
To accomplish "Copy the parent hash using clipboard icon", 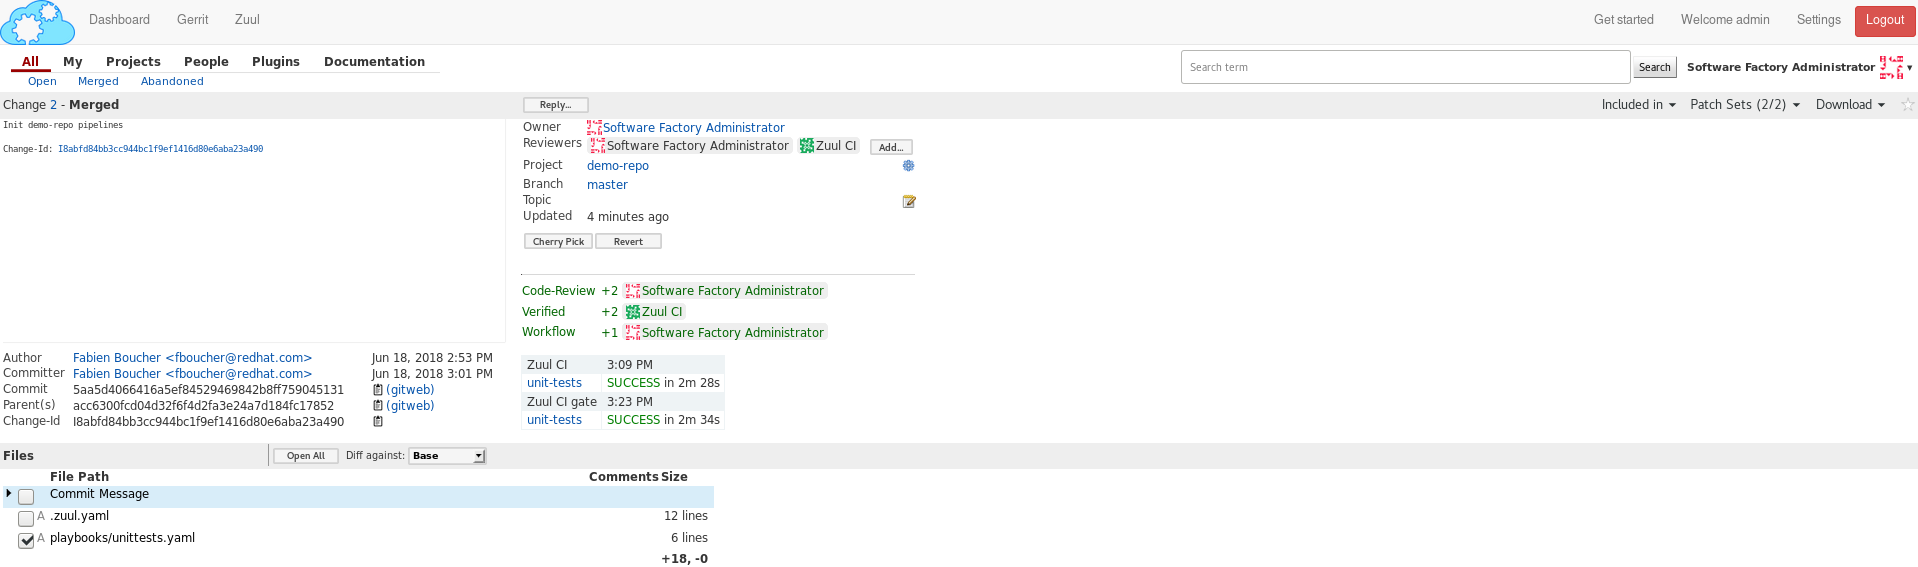I will 378,406.
